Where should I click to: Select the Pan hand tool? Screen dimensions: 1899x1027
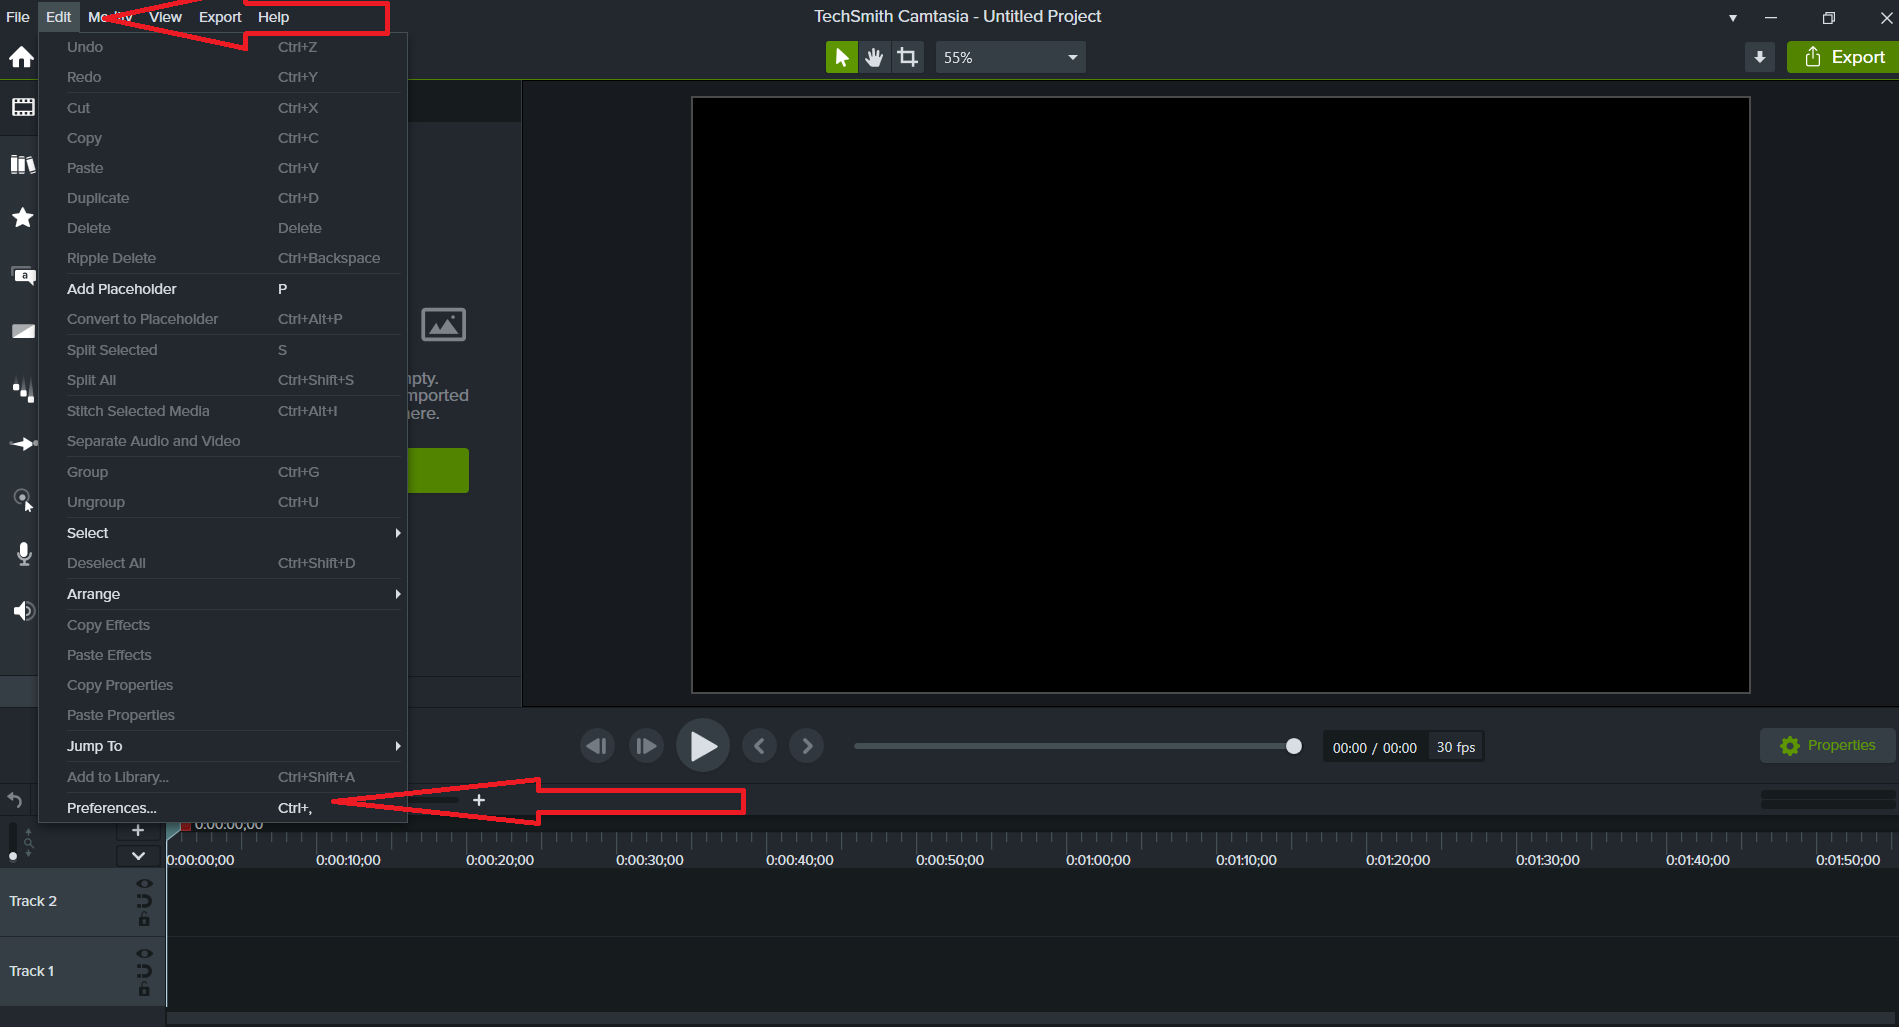click(x=874, y=58)
